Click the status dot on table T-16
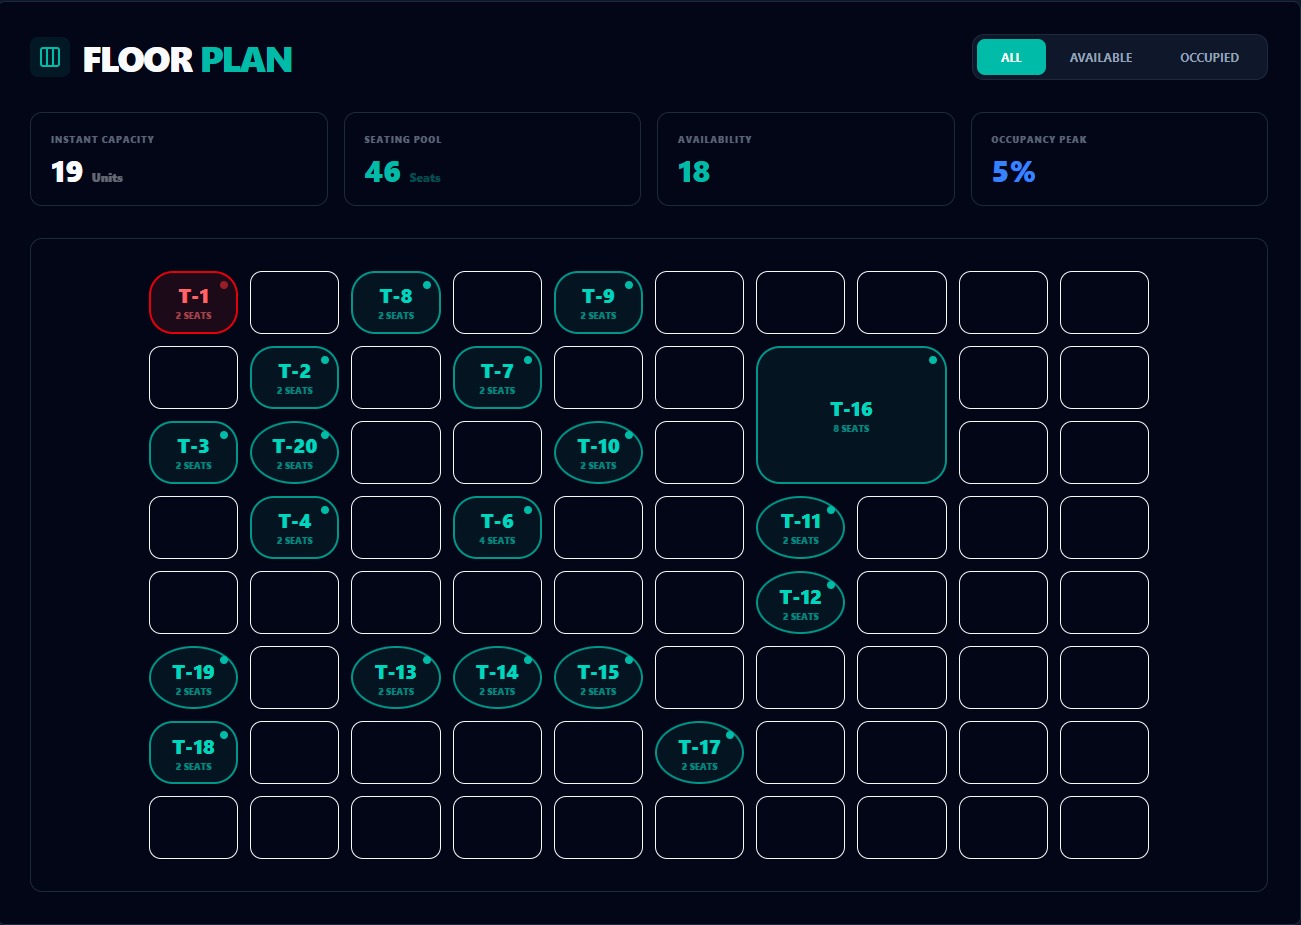1301x925 pixels. tap(933, 360)
